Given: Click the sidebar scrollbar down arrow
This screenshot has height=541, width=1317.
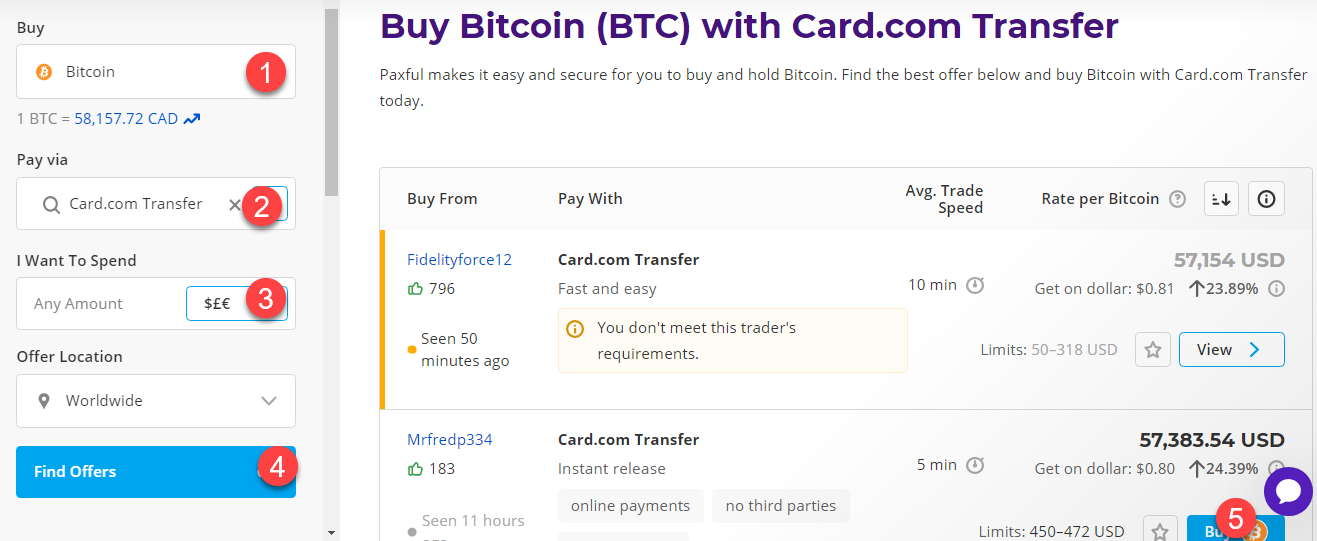Looking at the screenshot, I should coord(331,533).
